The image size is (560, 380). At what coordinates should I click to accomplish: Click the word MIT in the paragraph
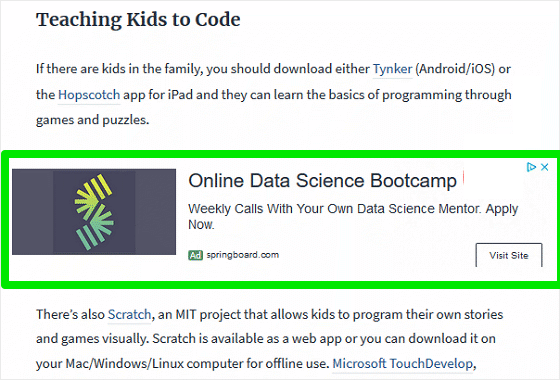[x=186, y=314]
